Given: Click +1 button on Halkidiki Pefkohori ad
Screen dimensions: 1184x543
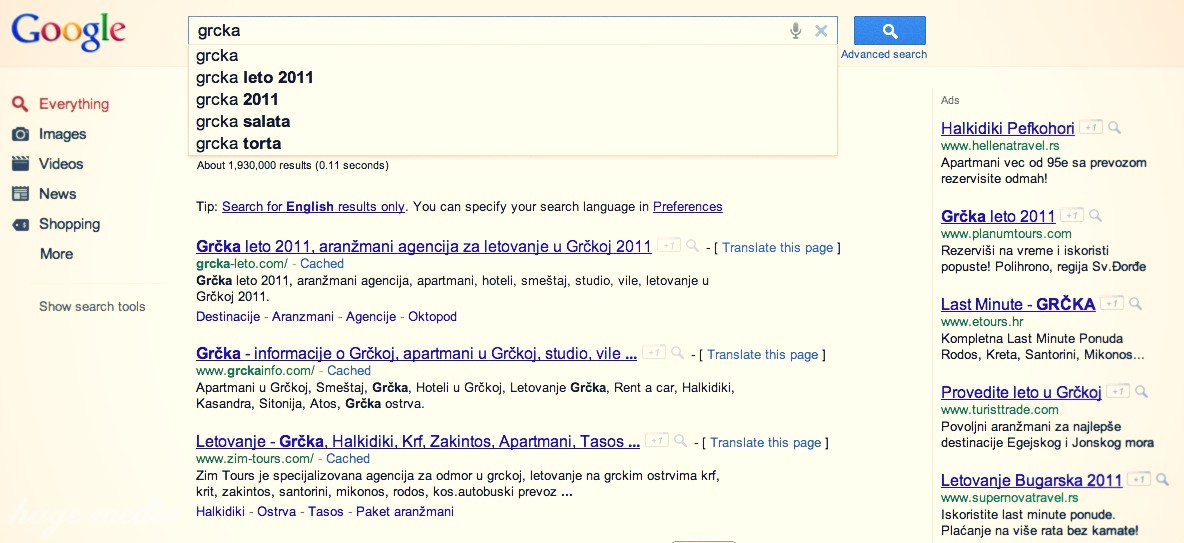Looking at the screenshot, I should pos(1090,127).
